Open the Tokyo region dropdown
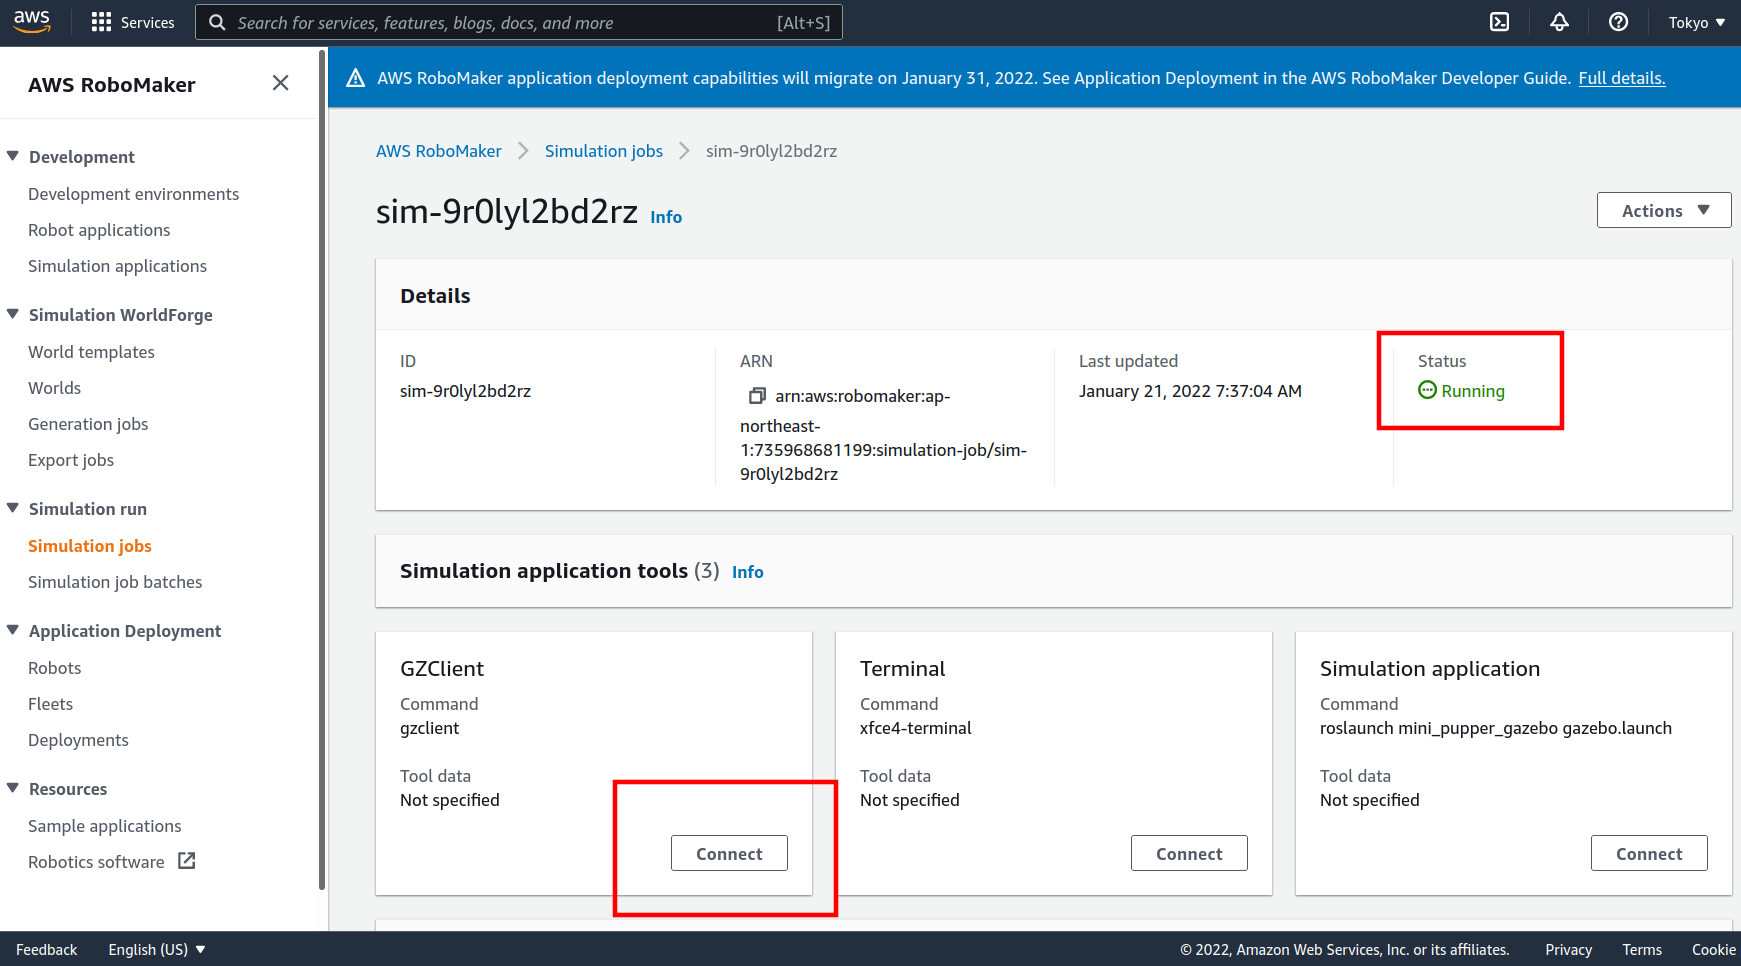The image size is (1741, 966). point(1697,22)
